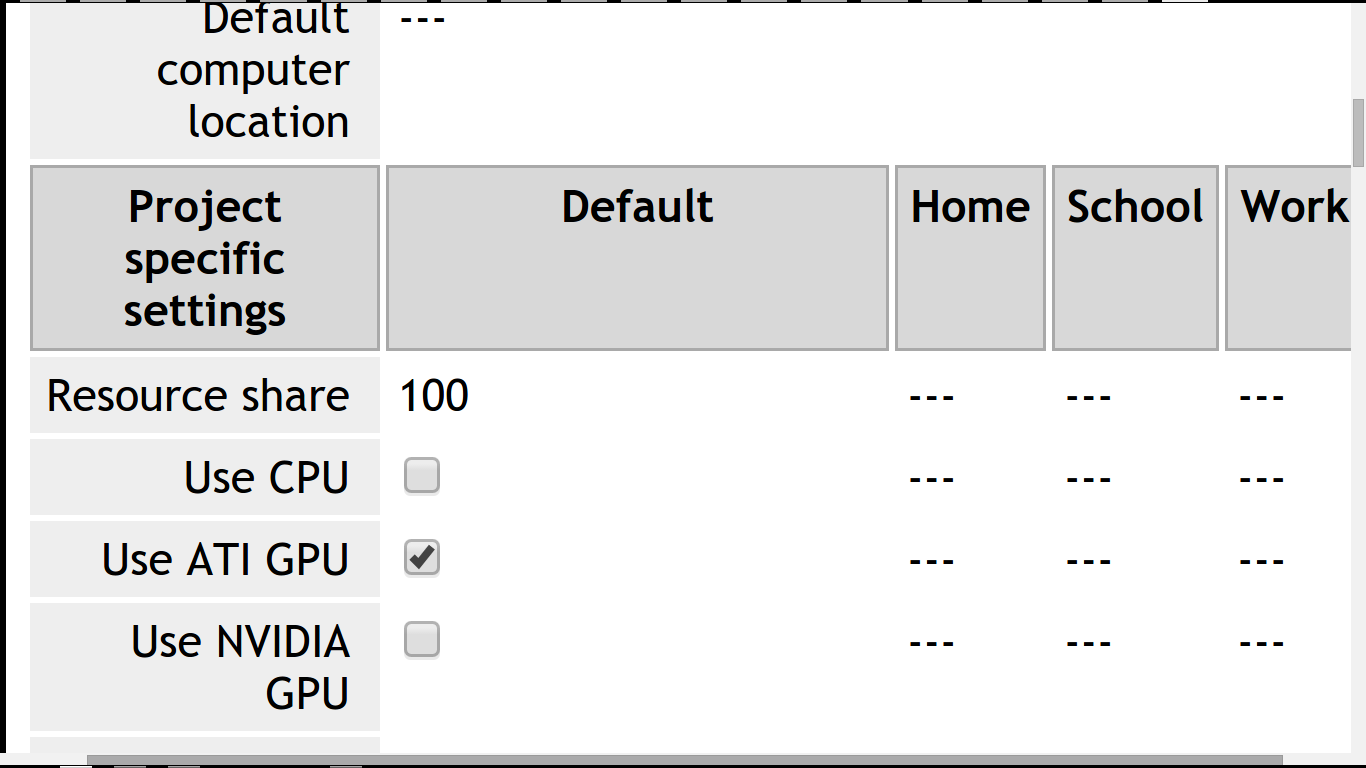
Task: Select the Resource share row label
Action: (198, 395)
